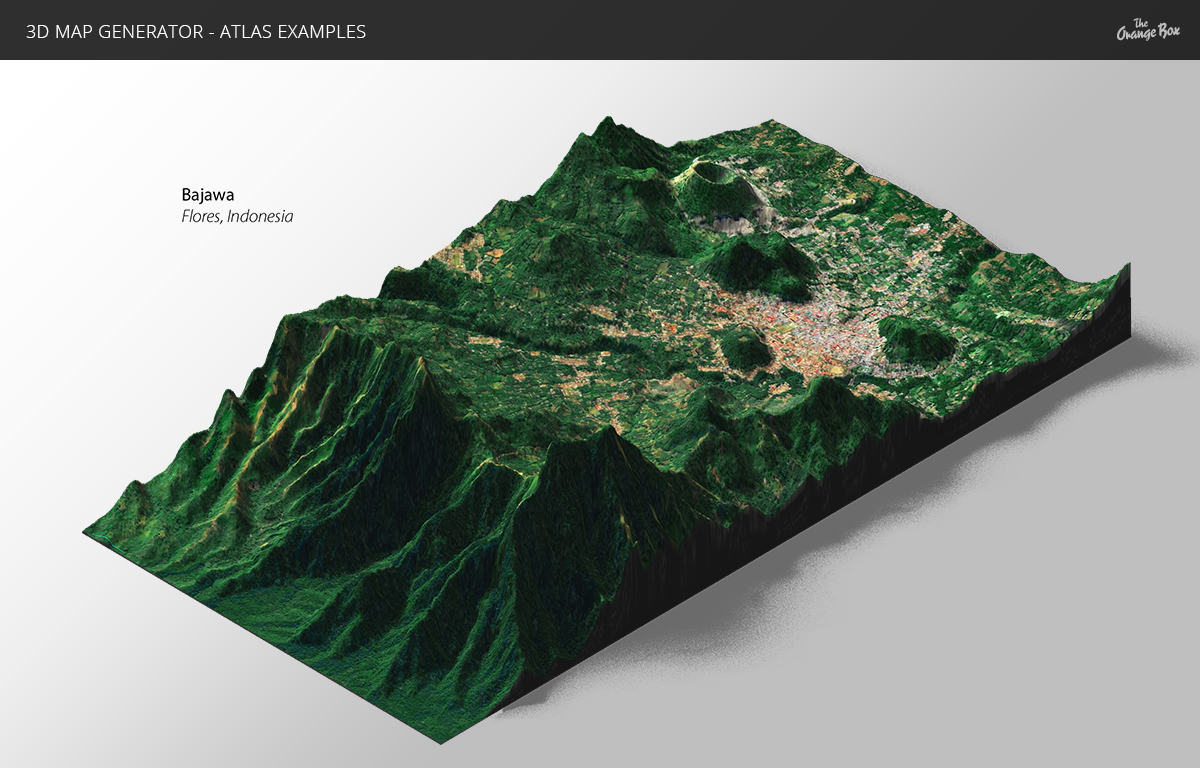Image resolution: width=1200 pixels, height=768 pixels.
Task: Expand the Bajawa location label
Action: [207, 196]
